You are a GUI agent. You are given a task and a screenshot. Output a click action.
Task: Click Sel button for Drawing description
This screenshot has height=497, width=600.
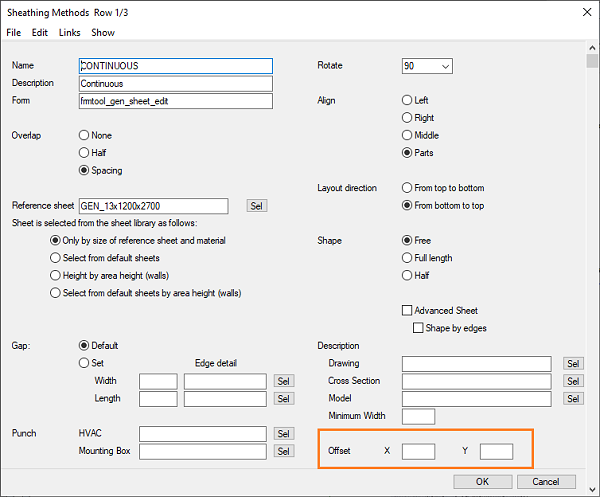click(573, 364)
